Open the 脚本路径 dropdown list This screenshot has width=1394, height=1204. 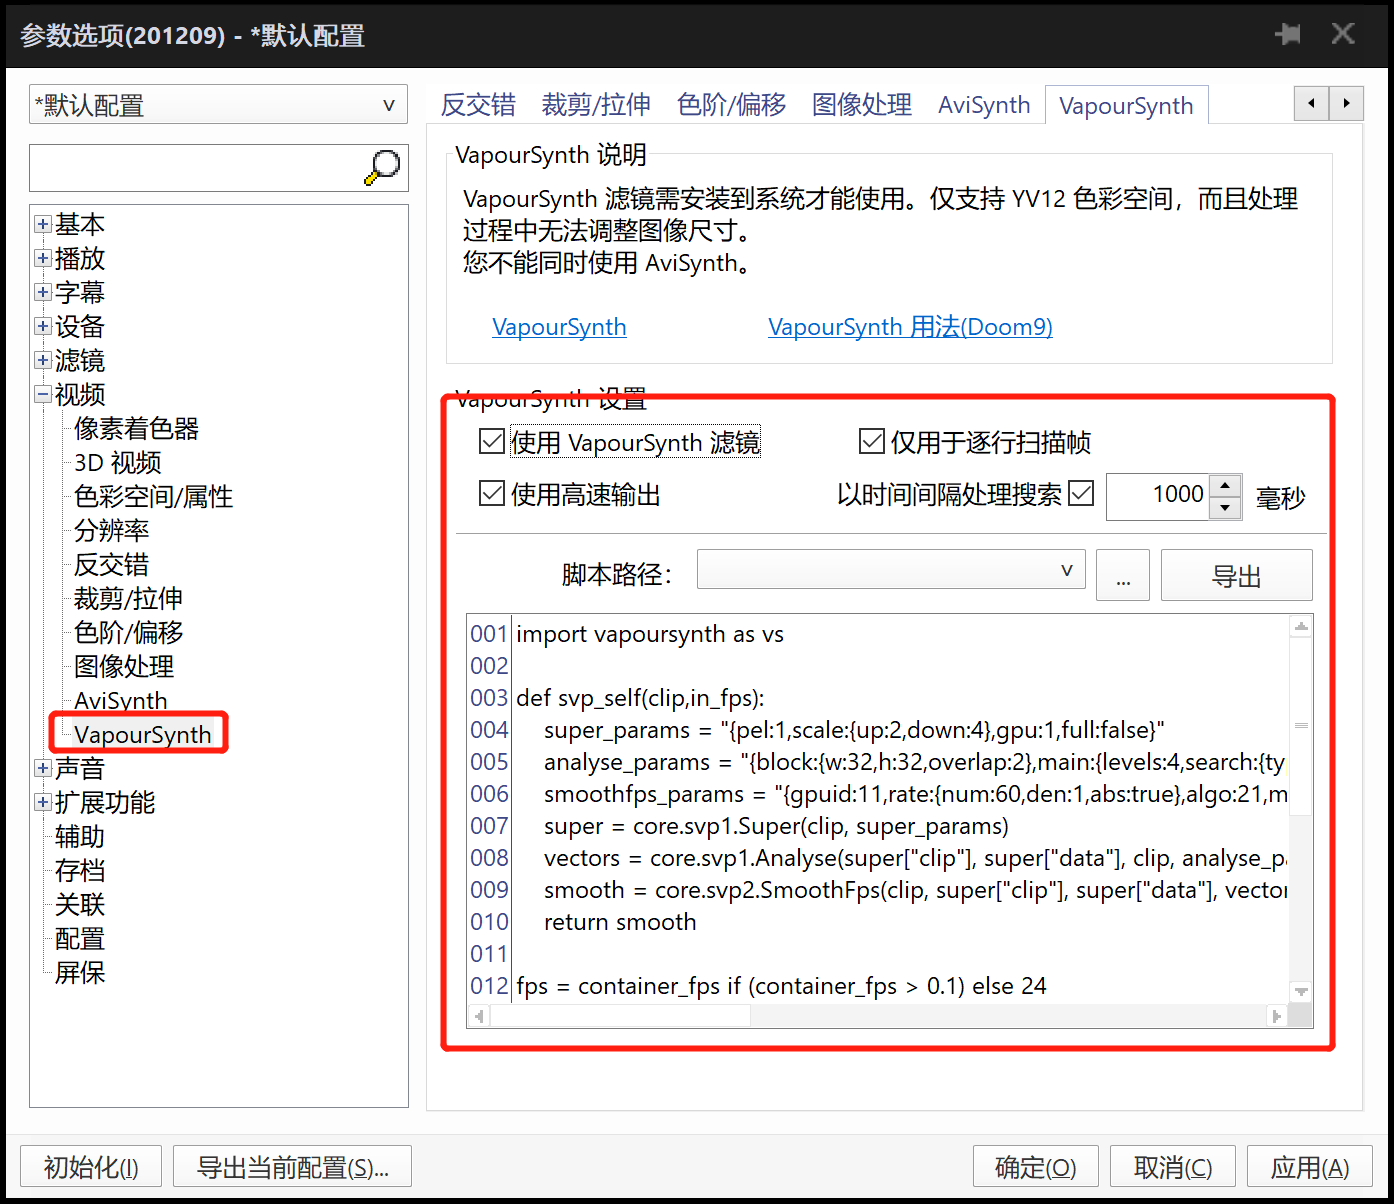coord(1066,569)
